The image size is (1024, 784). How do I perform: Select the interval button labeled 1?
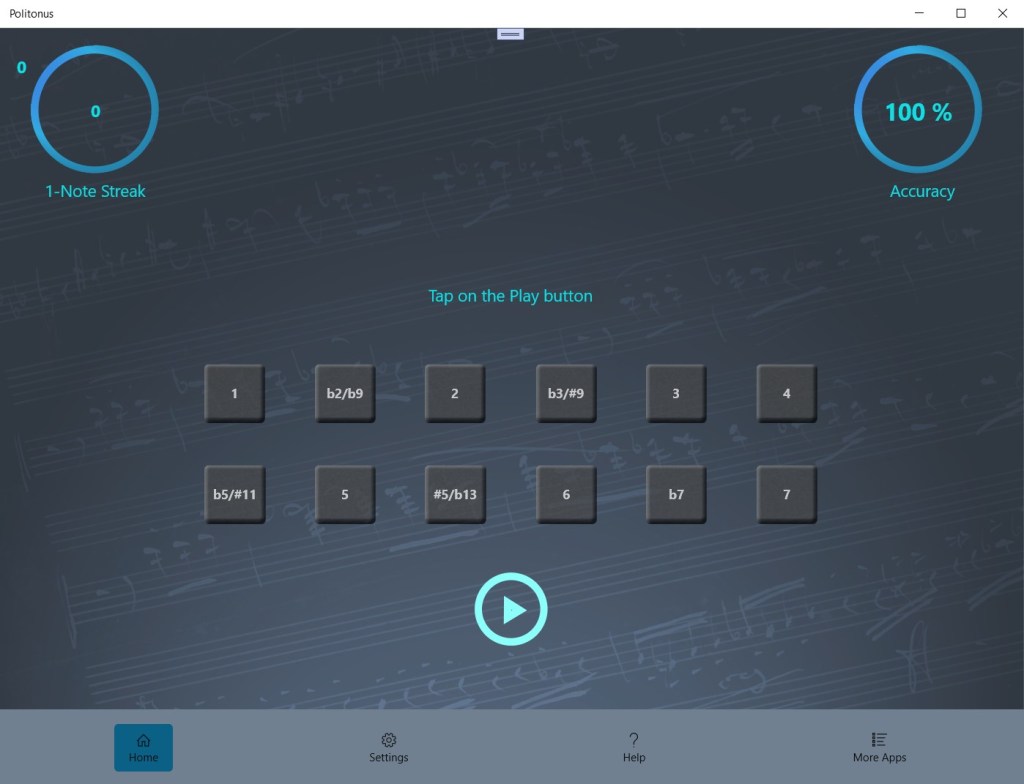(234, 393)
